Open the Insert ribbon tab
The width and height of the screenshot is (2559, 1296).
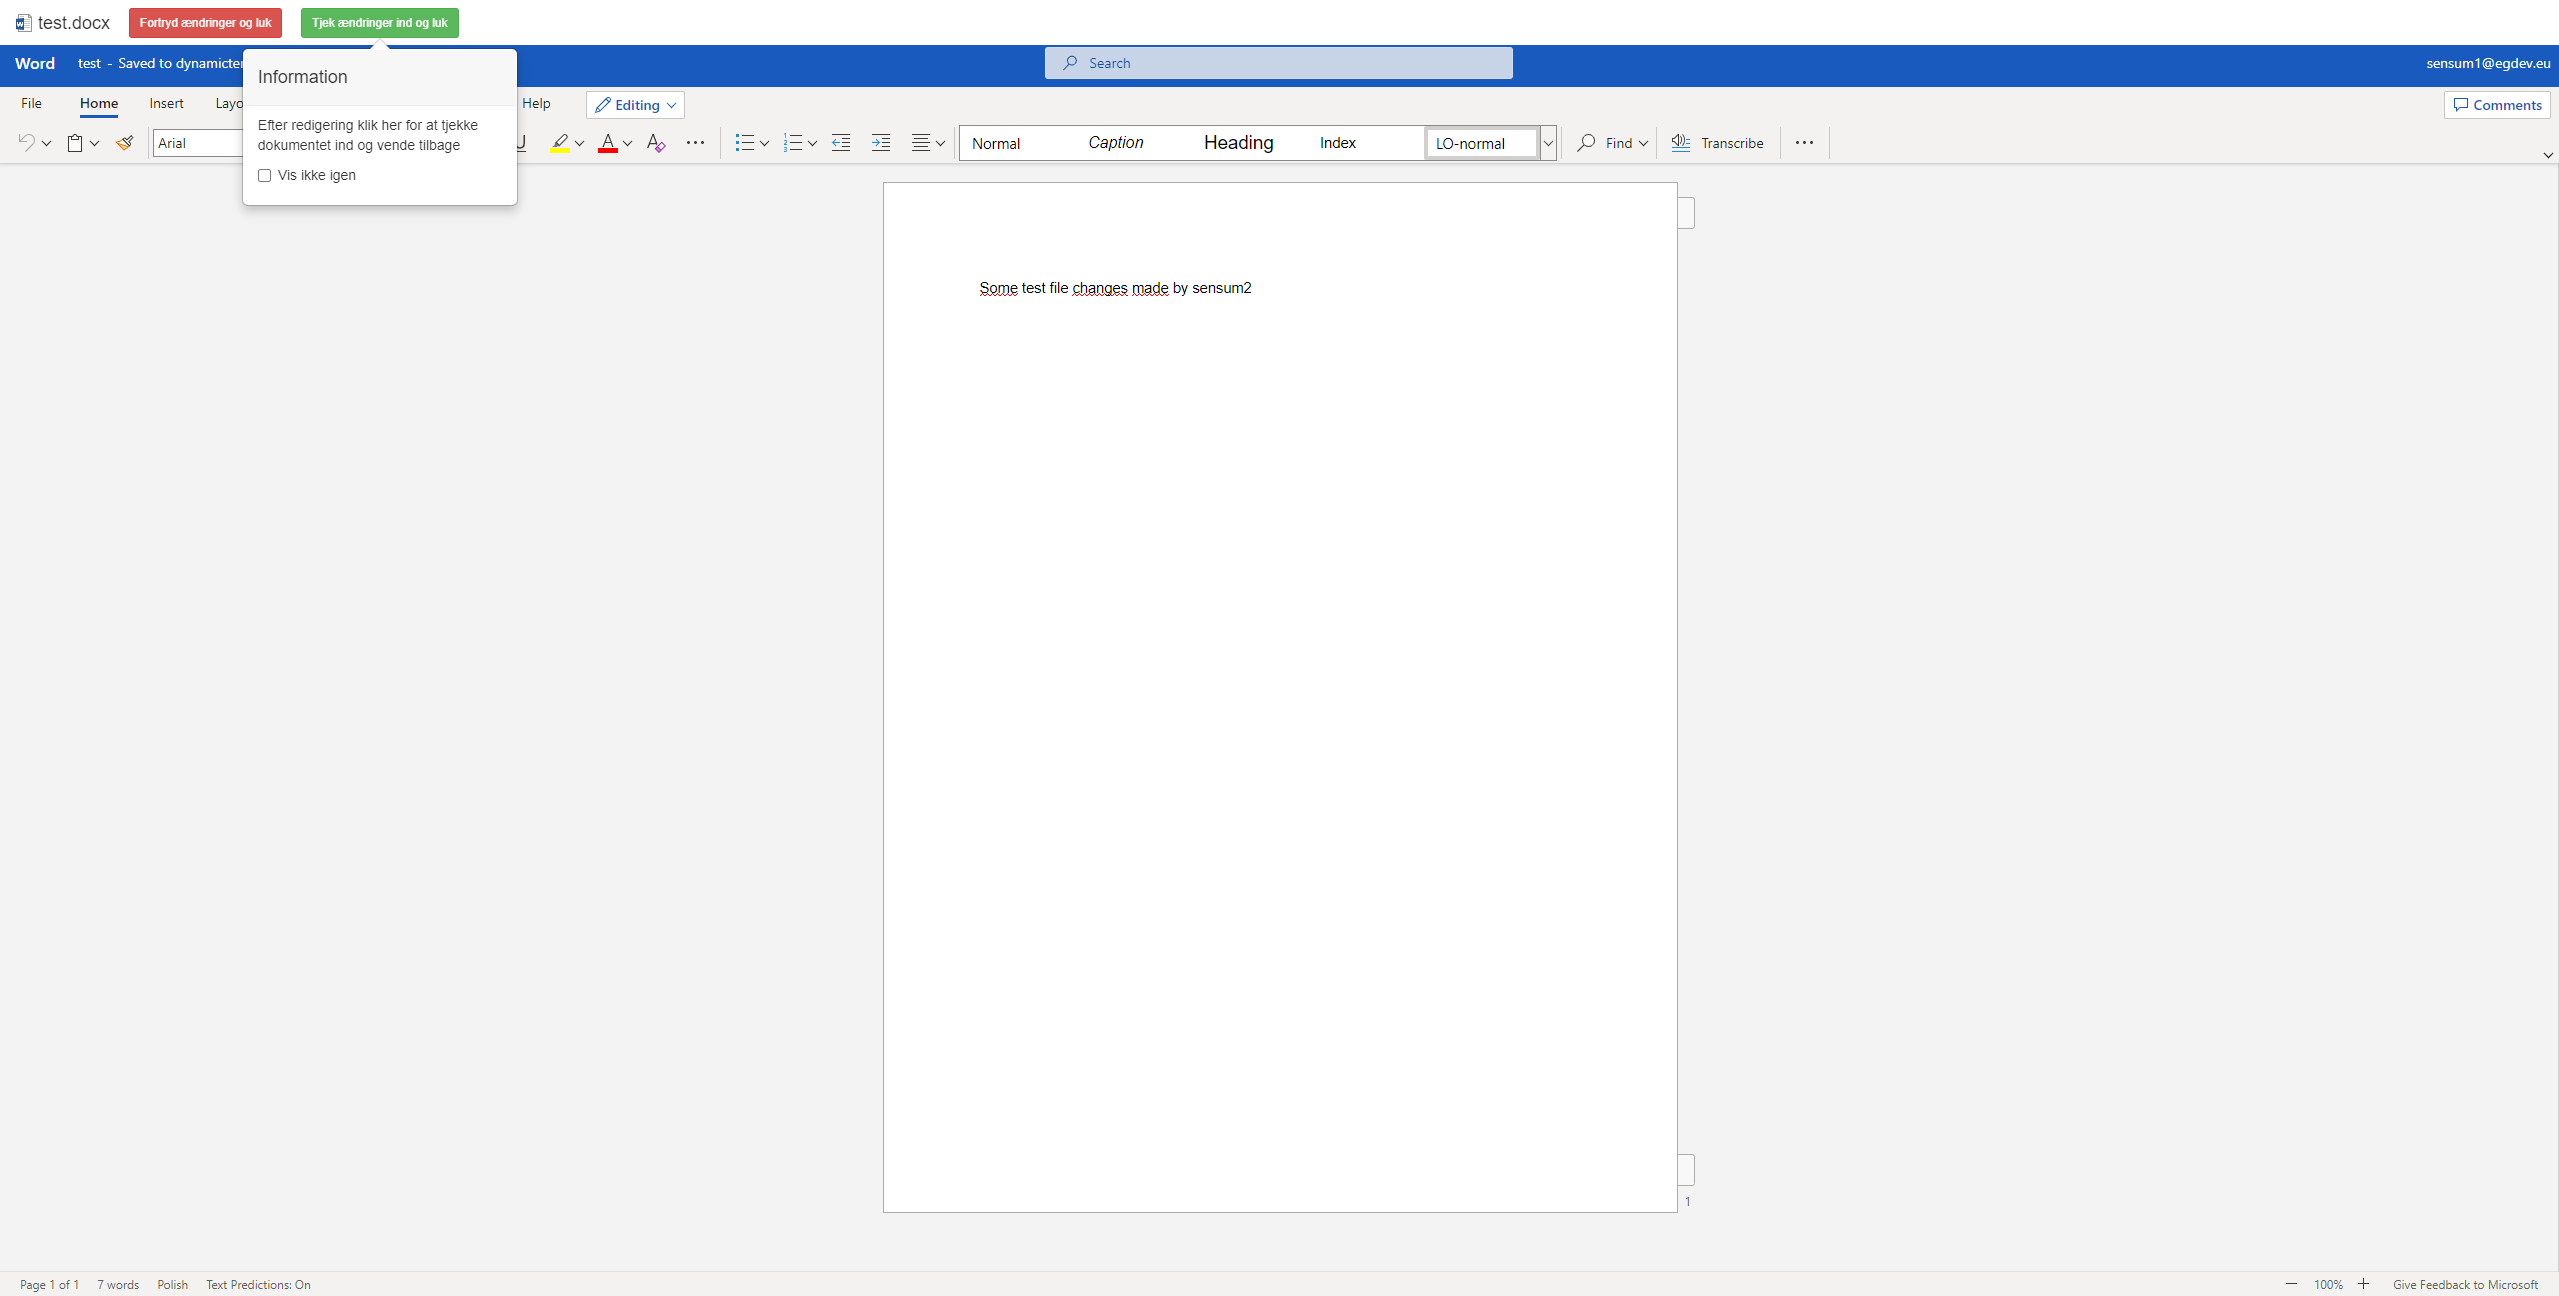pos(166,103)
